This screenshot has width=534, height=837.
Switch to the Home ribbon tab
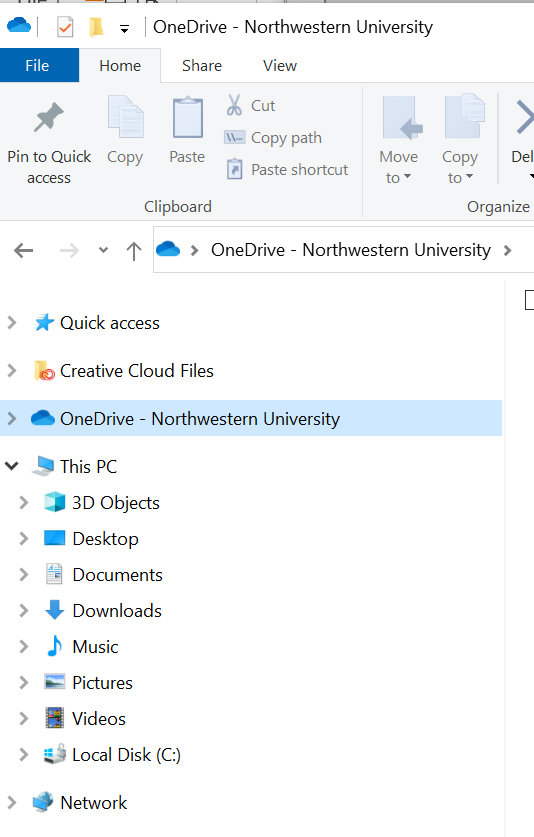pos(120,65)
